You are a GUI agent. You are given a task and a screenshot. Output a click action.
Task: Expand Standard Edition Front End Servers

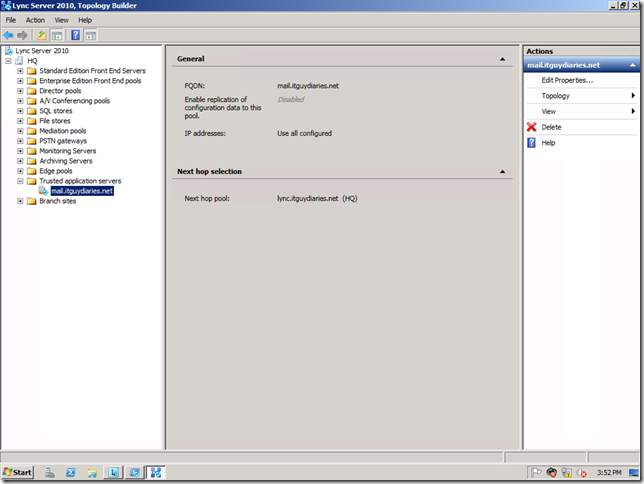click(20, 71)
